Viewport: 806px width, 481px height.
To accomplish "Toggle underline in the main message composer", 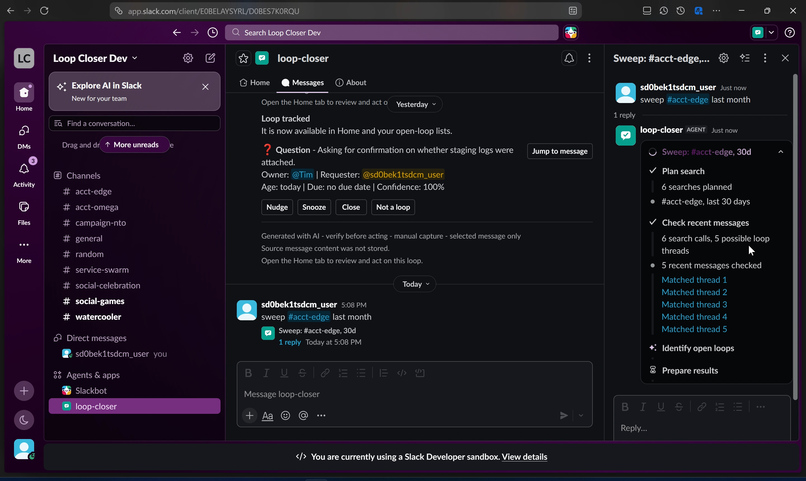I will pyautogui.click(x=284, y=373).
